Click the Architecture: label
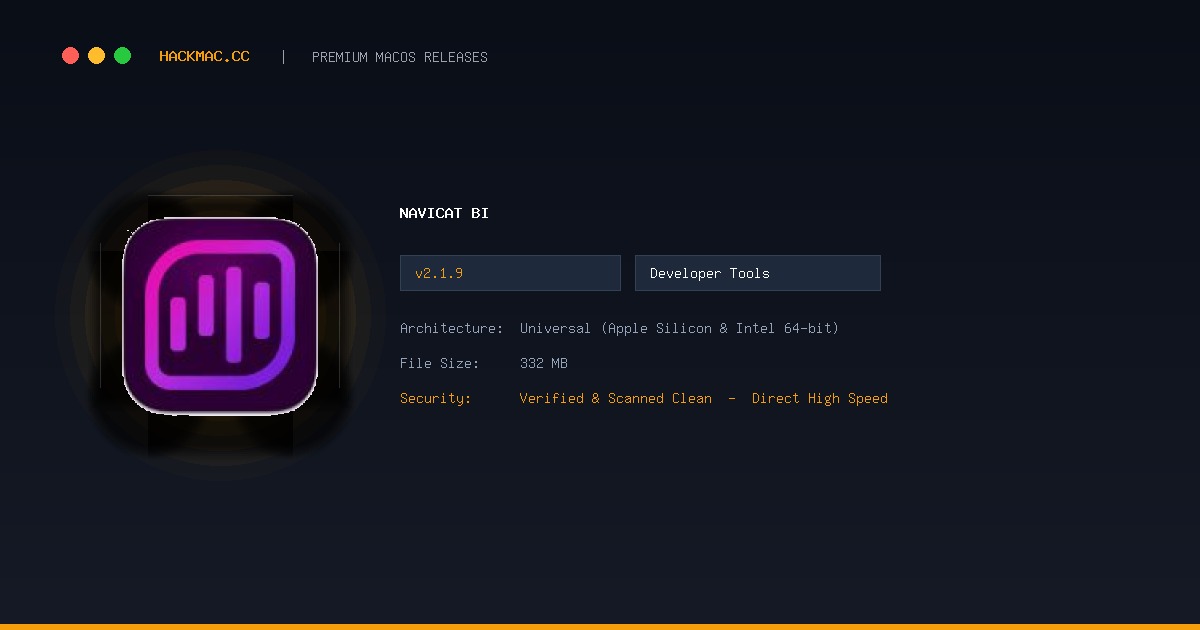Image resolution: width=1200 pixels, height=630 pixels. pyautogui.click(x=452, y=328)
